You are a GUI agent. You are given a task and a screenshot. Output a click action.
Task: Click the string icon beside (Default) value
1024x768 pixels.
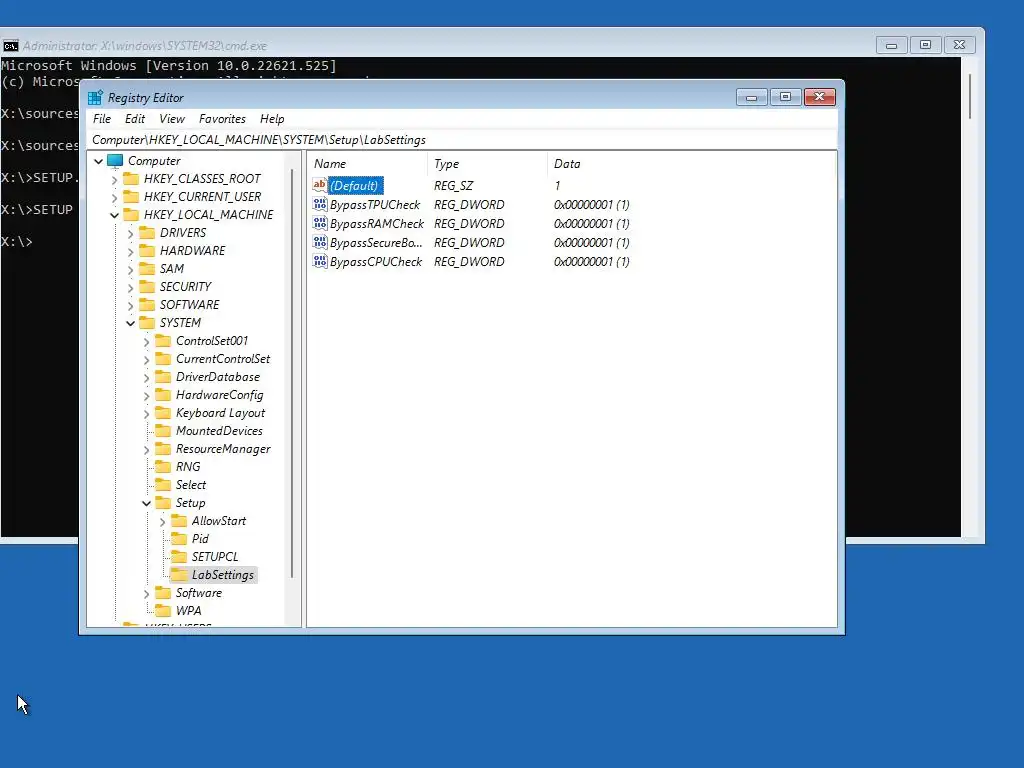click(x=319, y=185)
